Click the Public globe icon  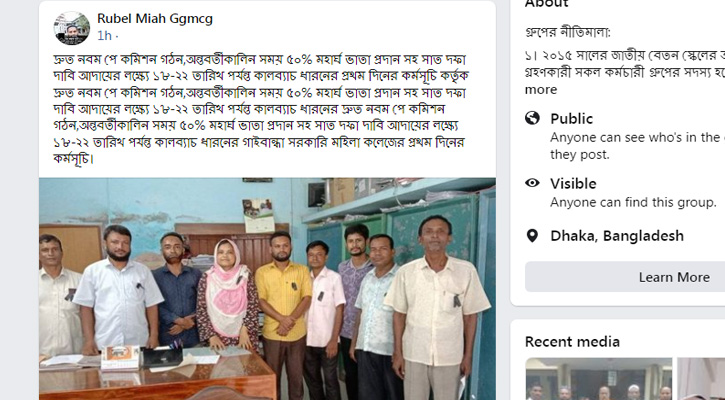532,118
